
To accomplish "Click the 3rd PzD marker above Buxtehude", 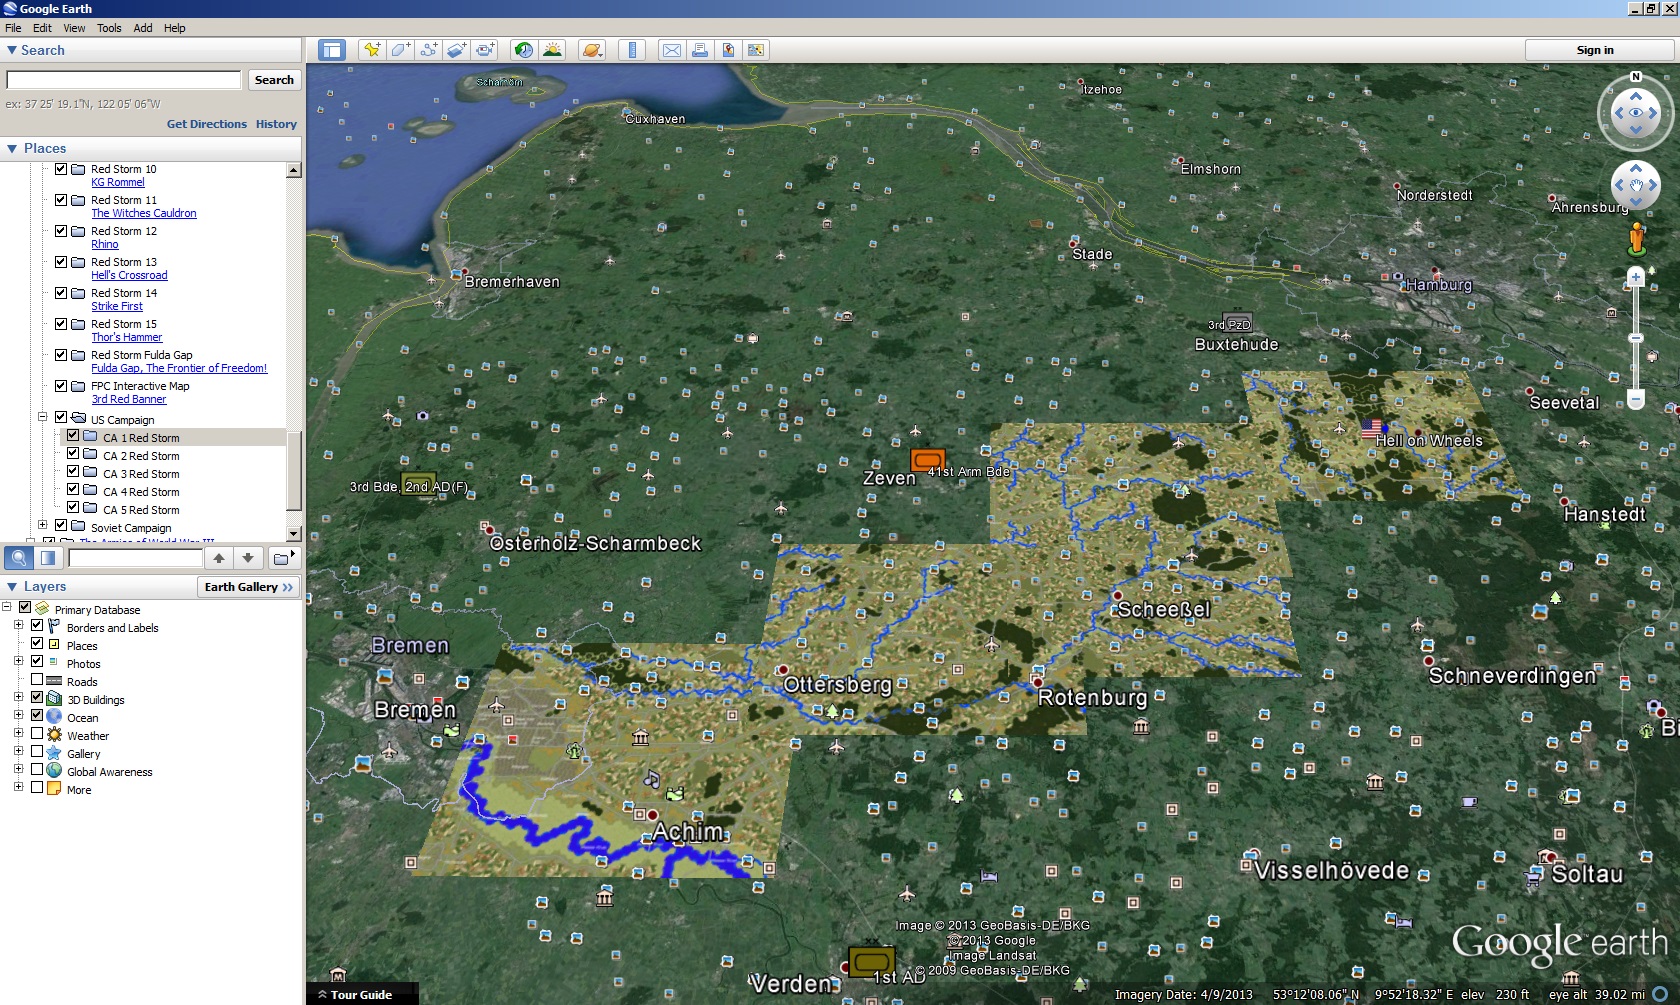I will [1238, 322].
